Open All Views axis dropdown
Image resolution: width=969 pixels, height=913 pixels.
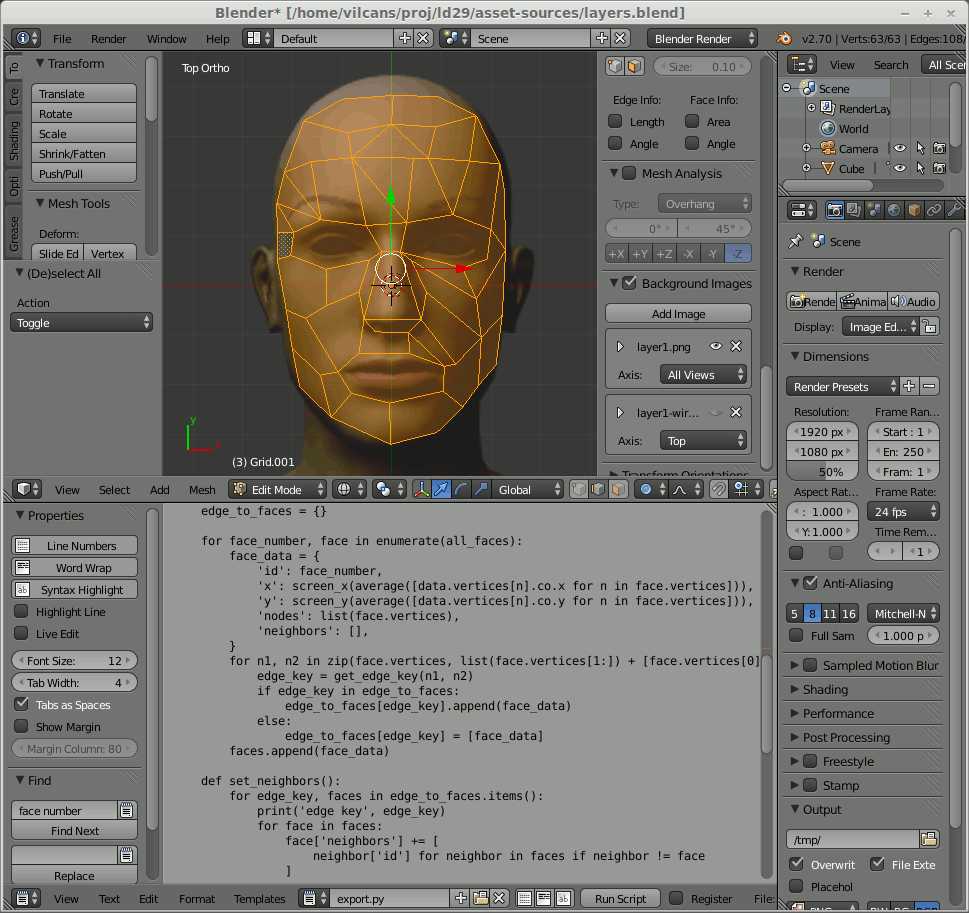703,375
